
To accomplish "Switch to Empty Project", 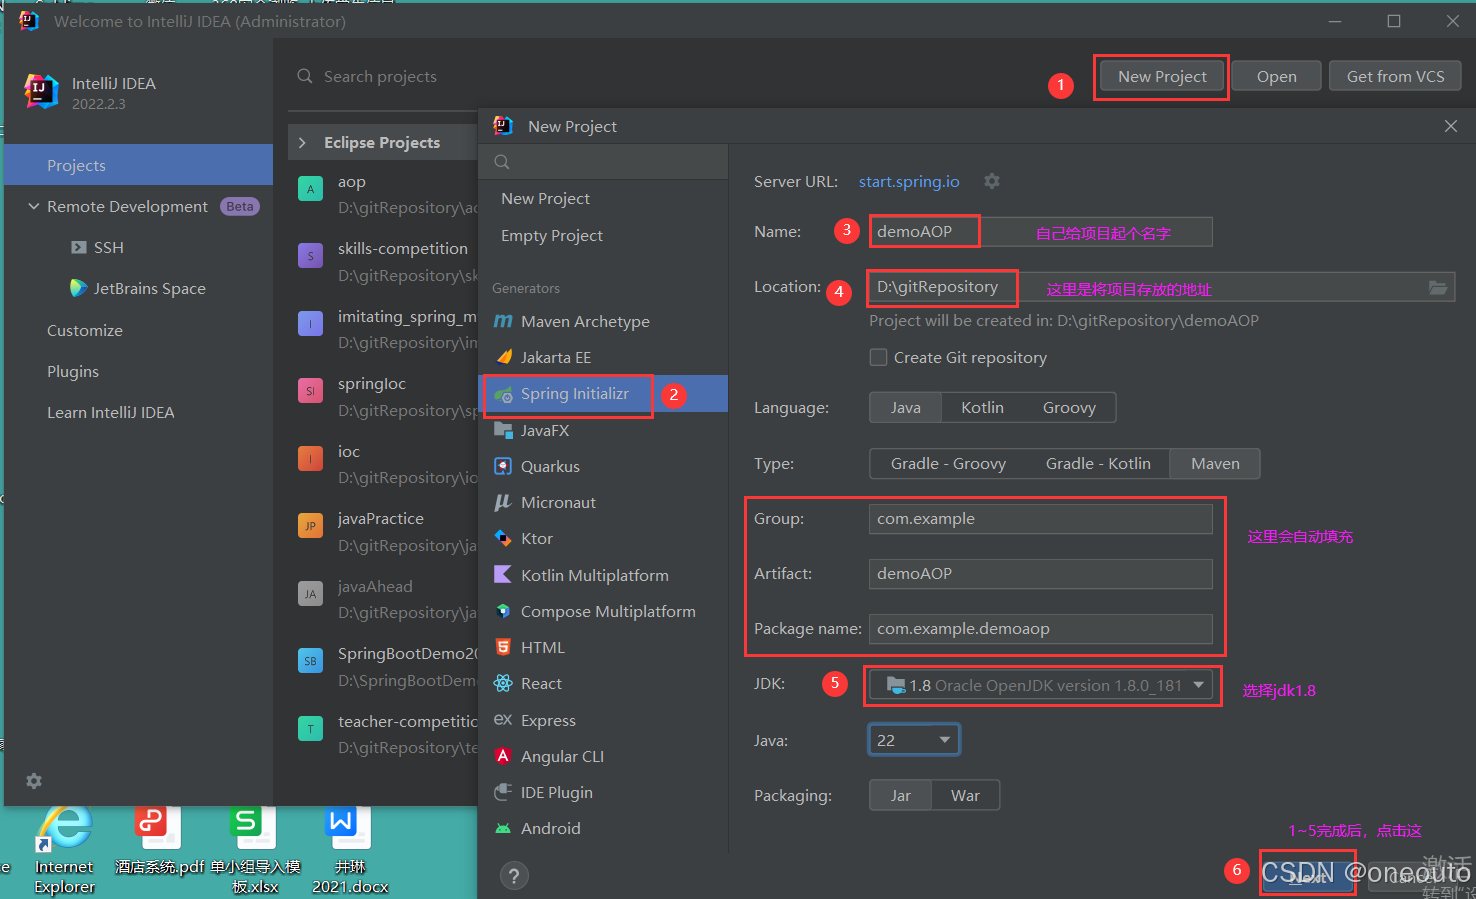I will (551, 235).
